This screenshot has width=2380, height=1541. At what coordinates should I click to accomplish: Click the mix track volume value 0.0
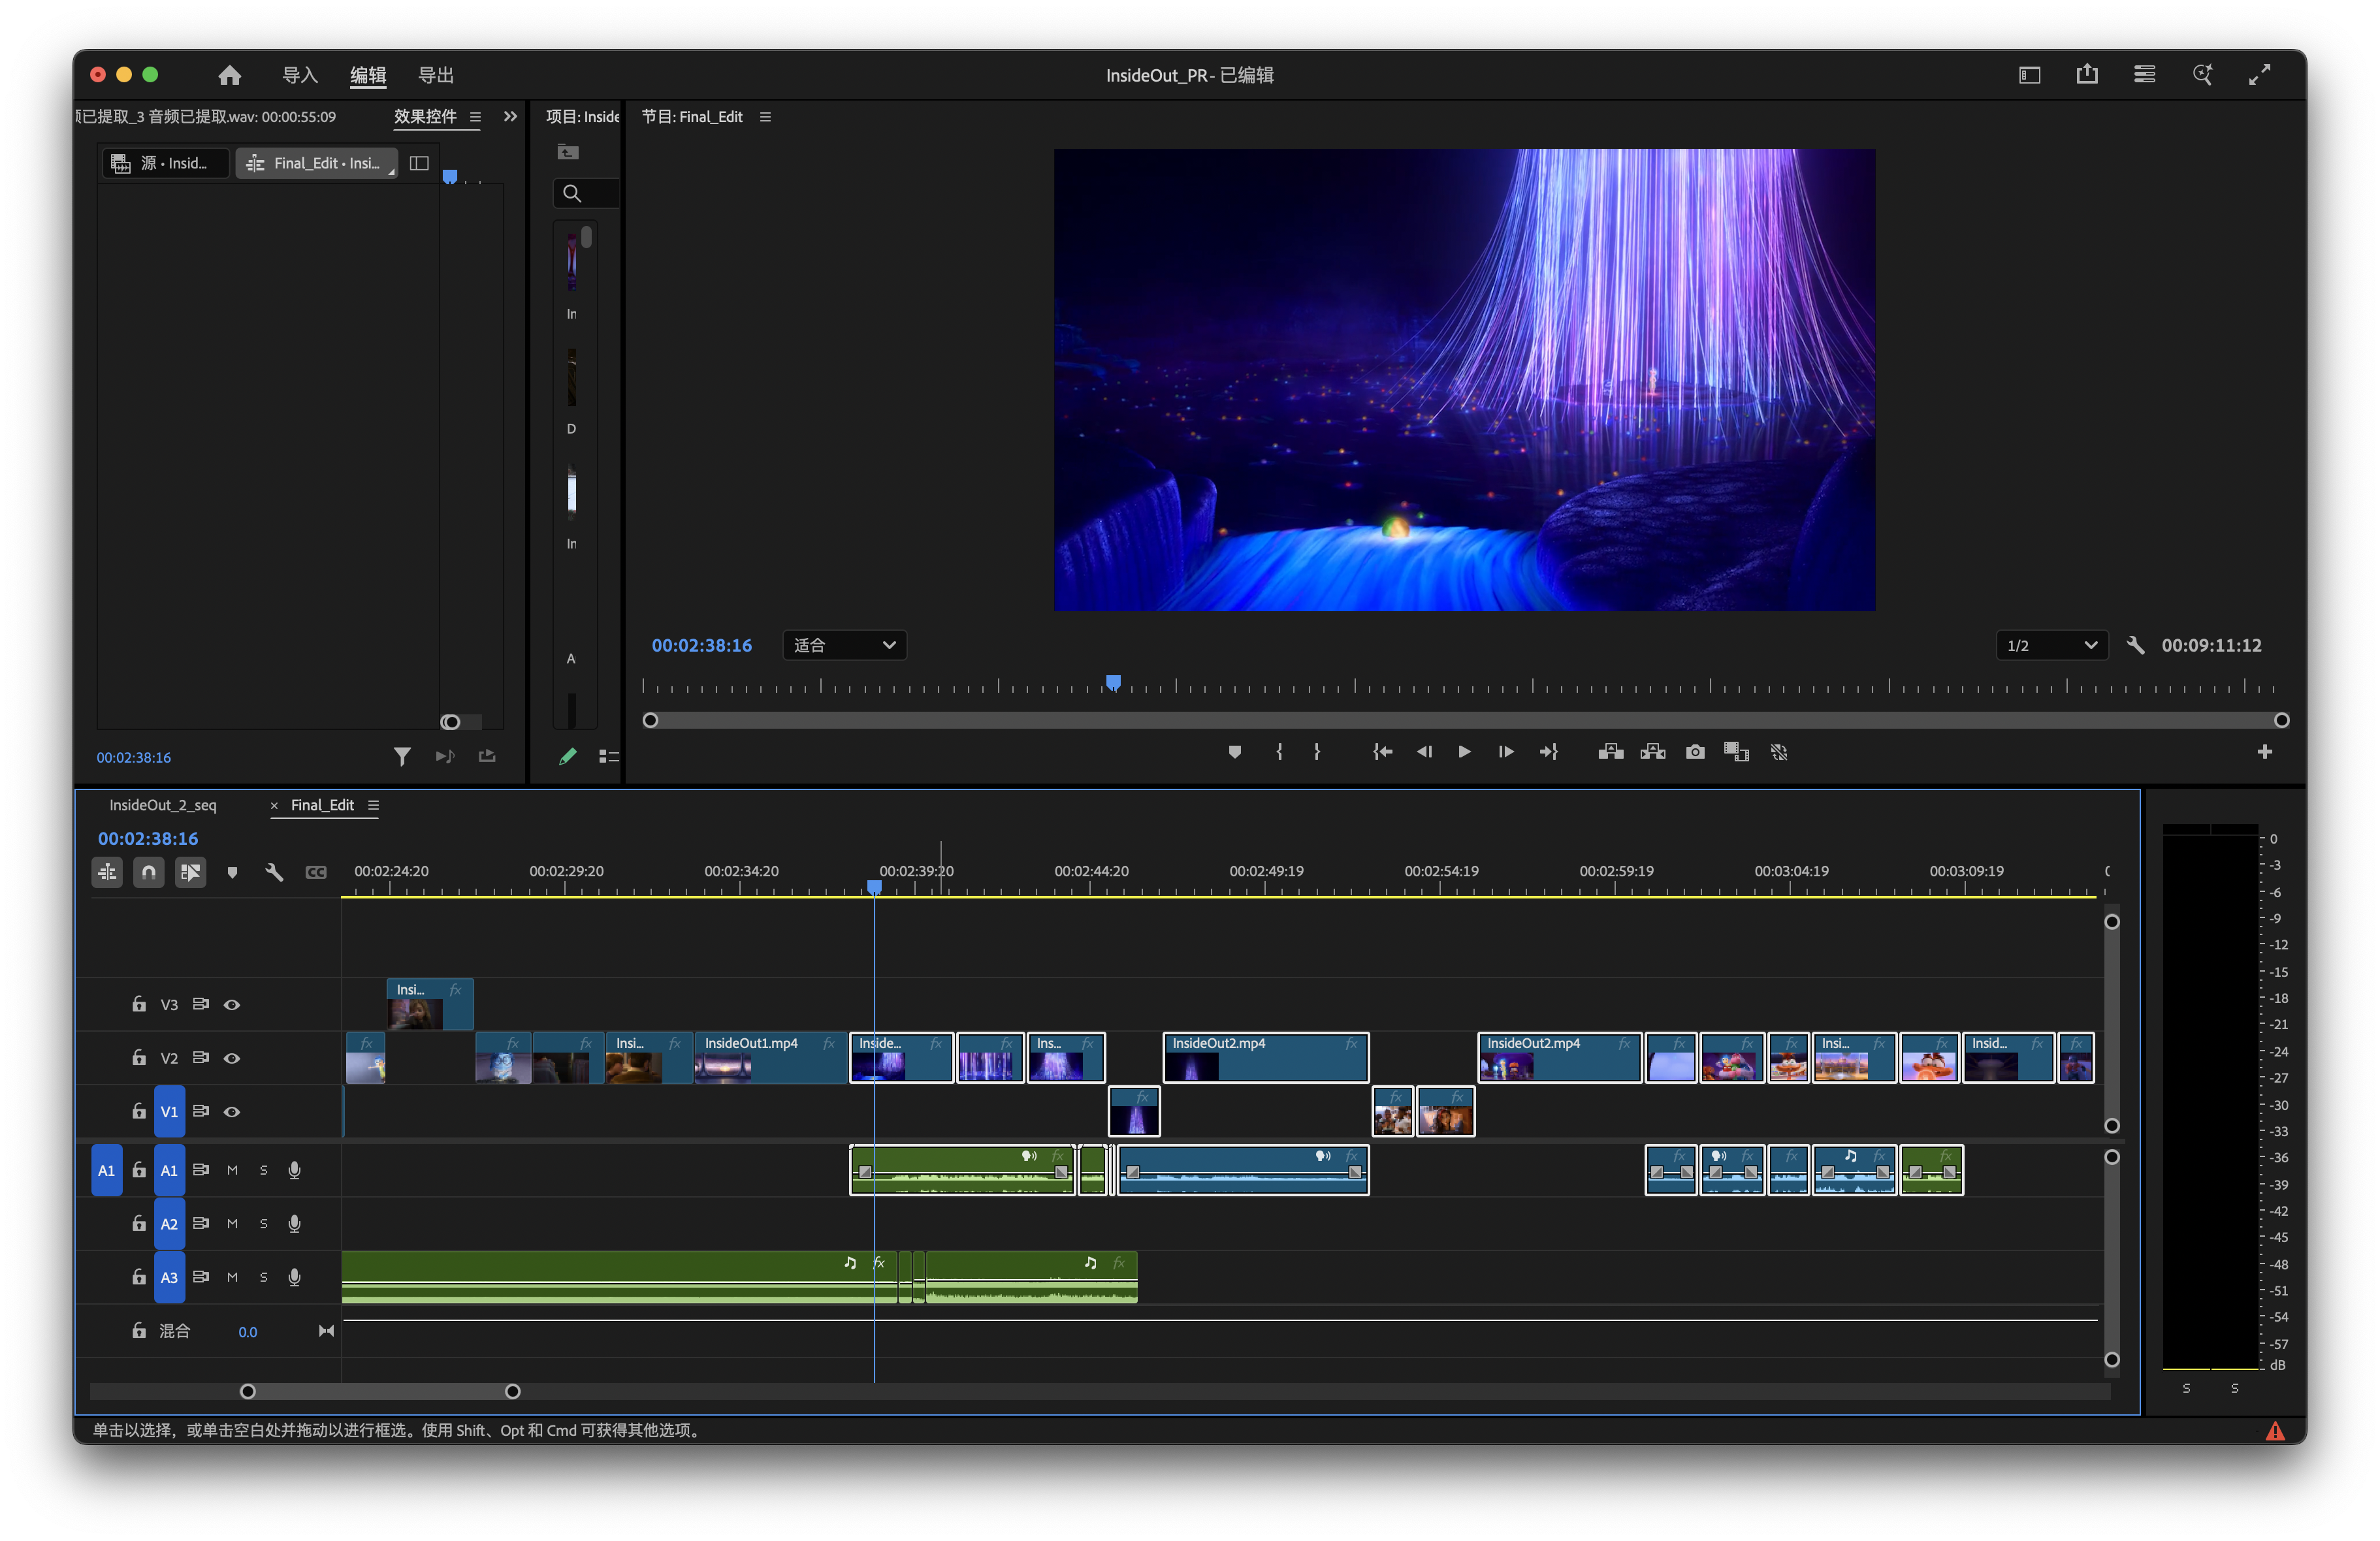click(x=247, y=1332)
